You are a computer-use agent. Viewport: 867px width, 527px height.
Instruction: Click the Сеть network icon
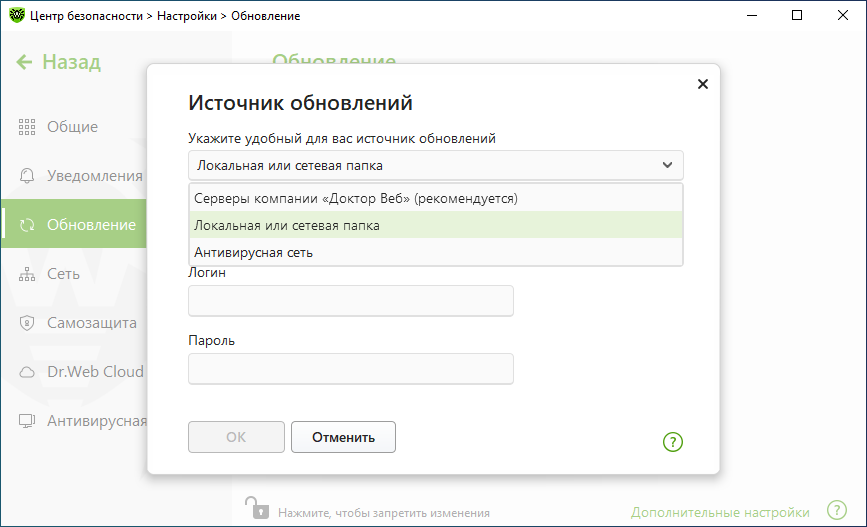(27, 274)
